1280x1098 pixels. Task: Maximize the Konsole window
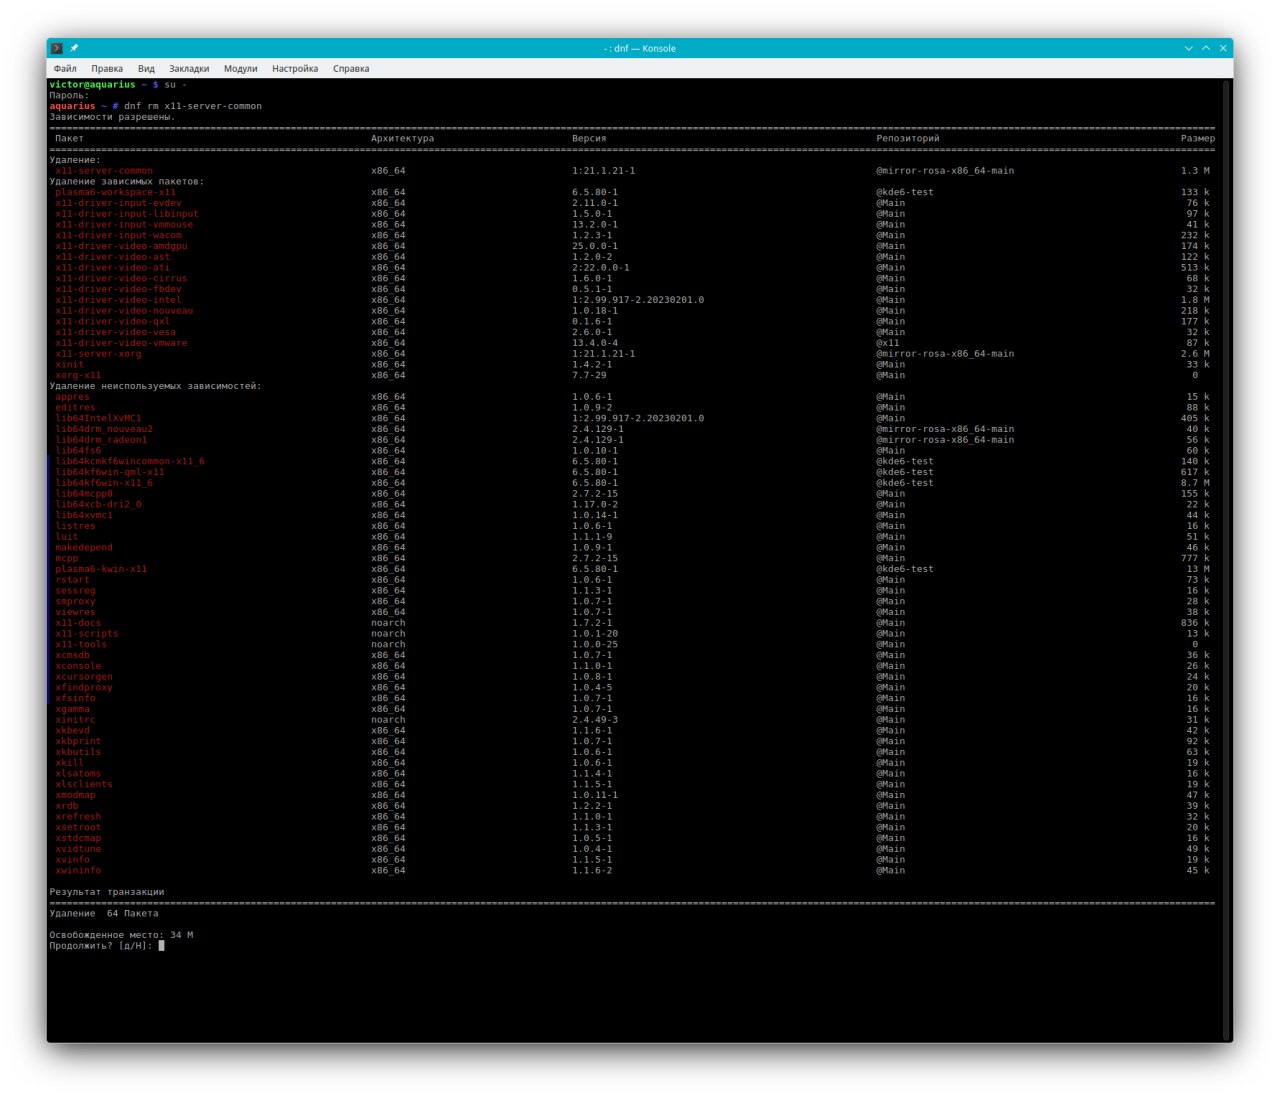point(1205,48)
